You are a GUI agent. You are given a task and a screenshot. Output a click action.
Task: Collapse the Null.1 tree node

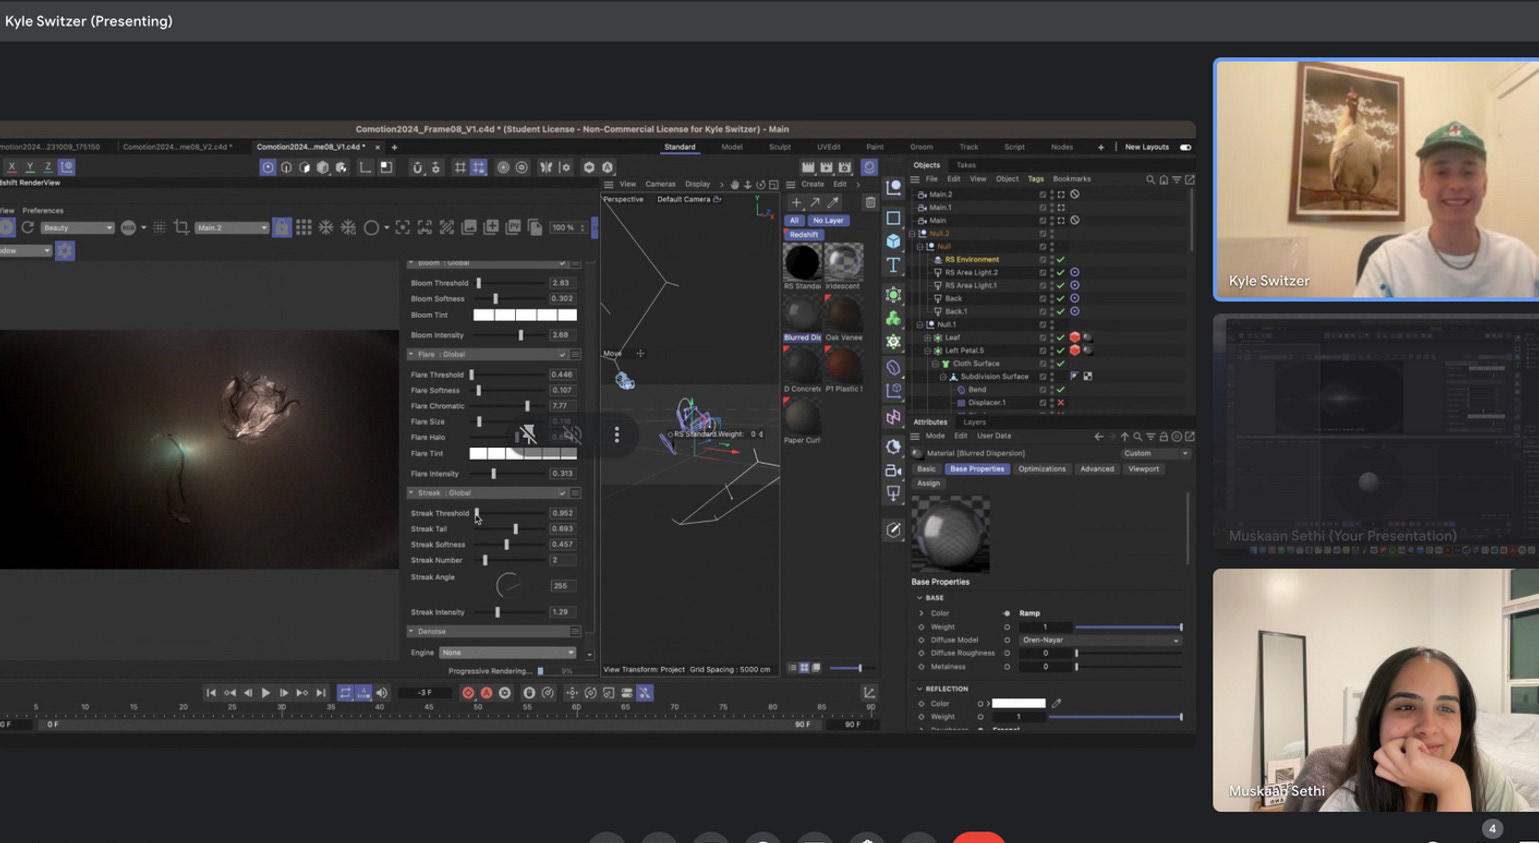click(920, 324)
